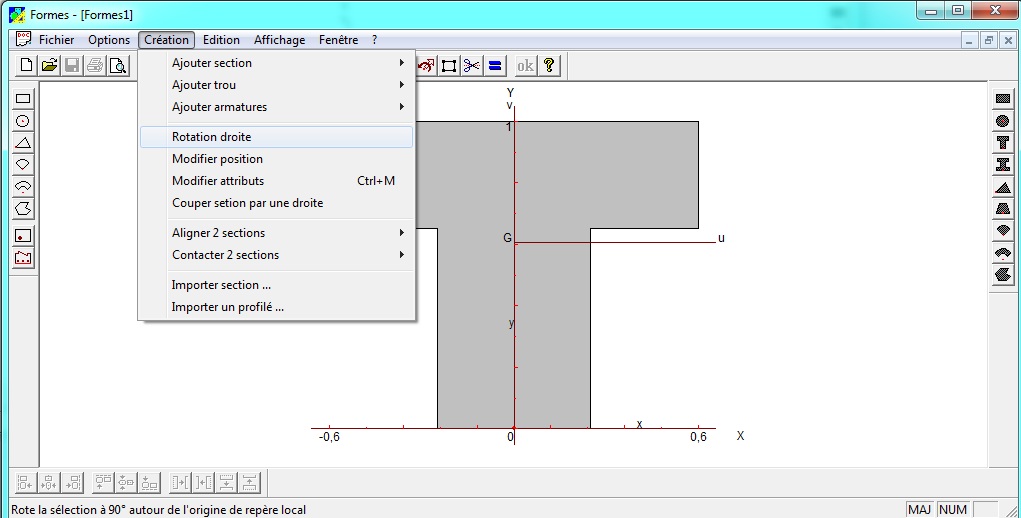Click the contact-upward icon in bottom toolbar
Viewport: 1021px width, 518px height.
click(x=250, y=482)
